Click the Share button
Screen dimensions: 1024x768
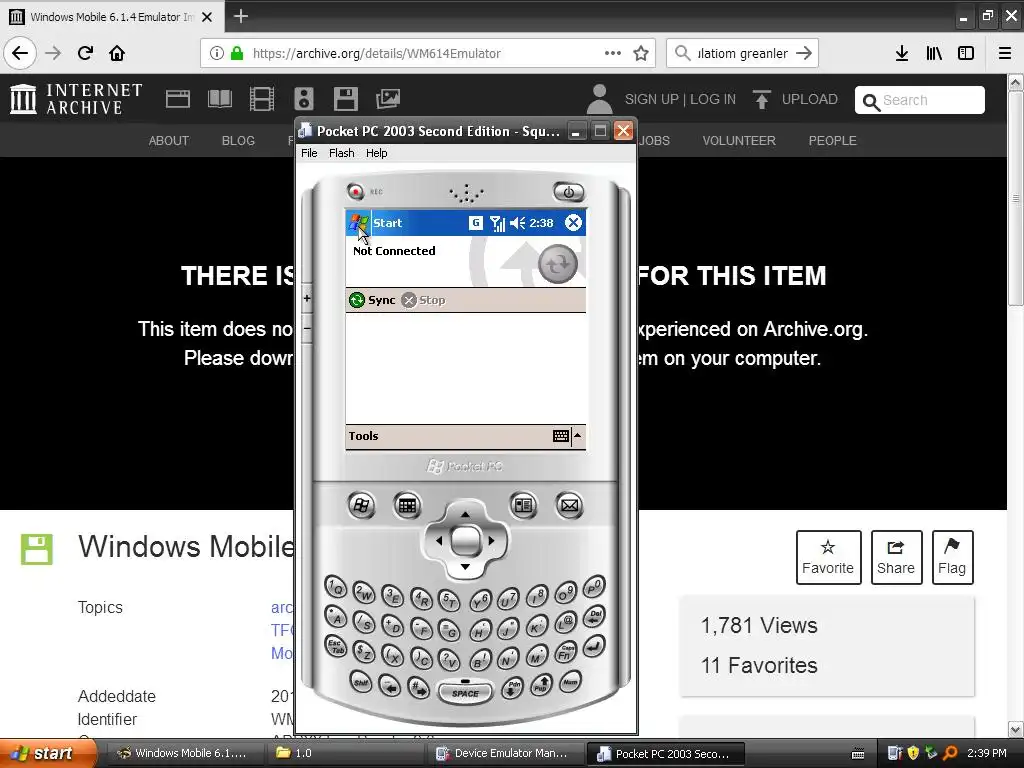tap(896, 557)
